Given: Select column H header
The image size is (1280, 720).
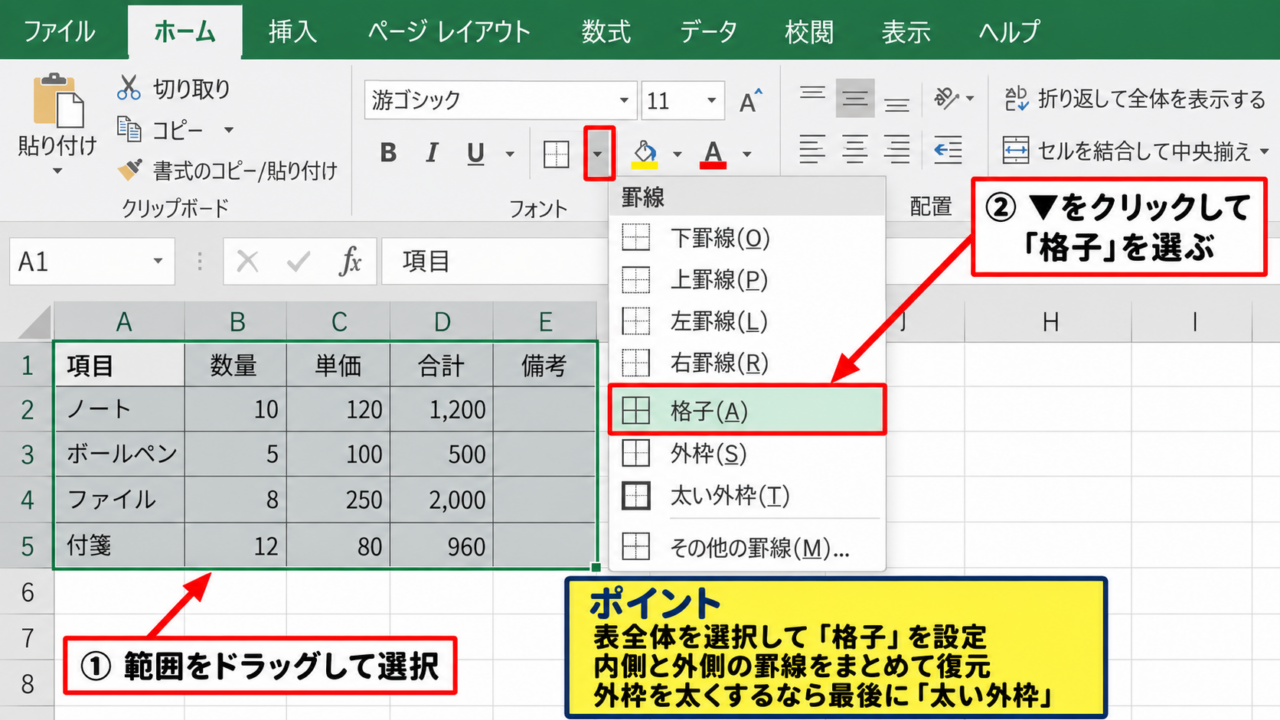Looking at the screenshot, I should click(x=1050, y=321).
